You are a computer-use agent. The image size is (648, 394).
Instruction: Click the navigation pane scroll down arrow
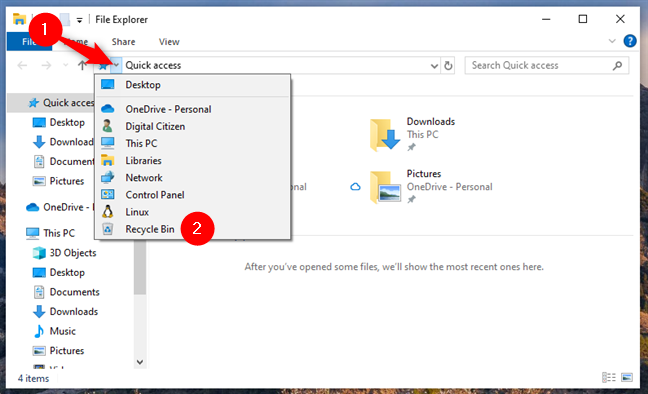[140, 362]
